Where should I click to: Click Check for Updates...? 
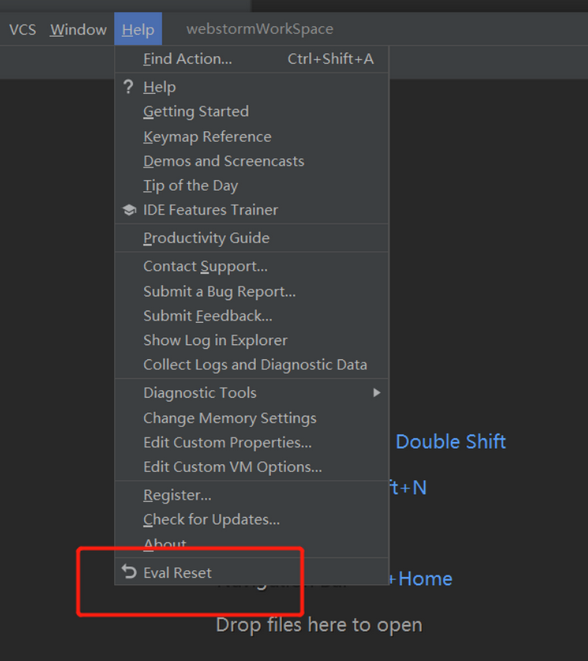click(x=252, y=520)
